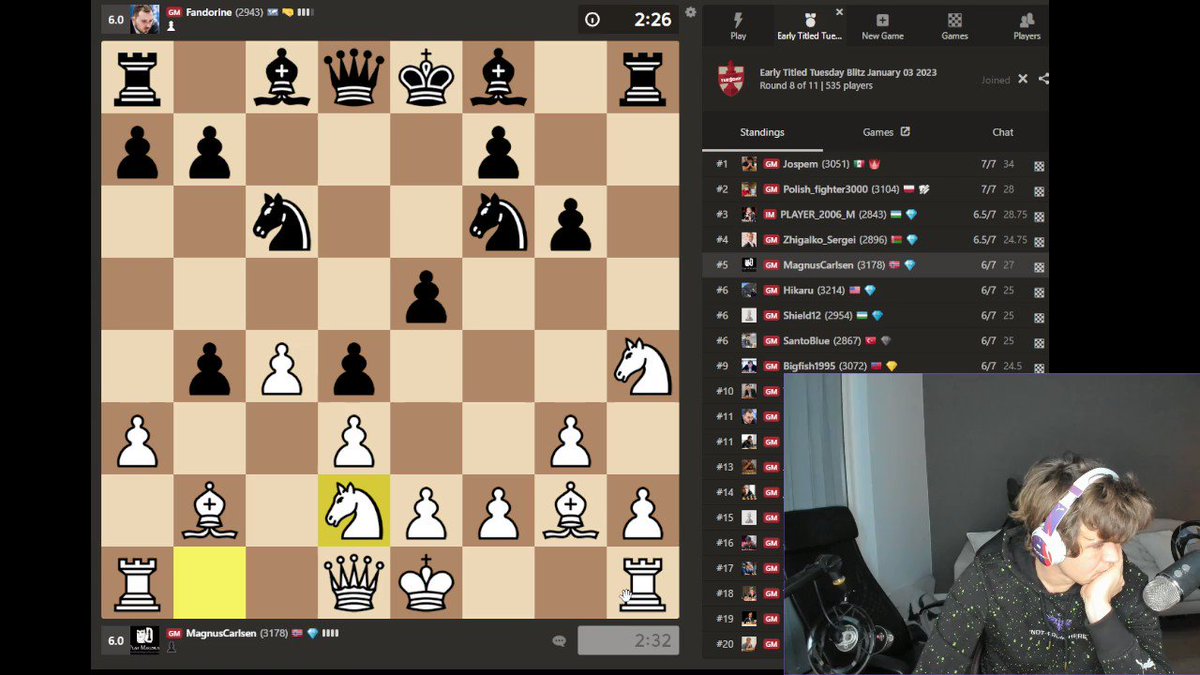1200x675 pixels.
Task: Watch PLAYER_2006_M's game via board icon
Action: click(x=1039, y=215)
